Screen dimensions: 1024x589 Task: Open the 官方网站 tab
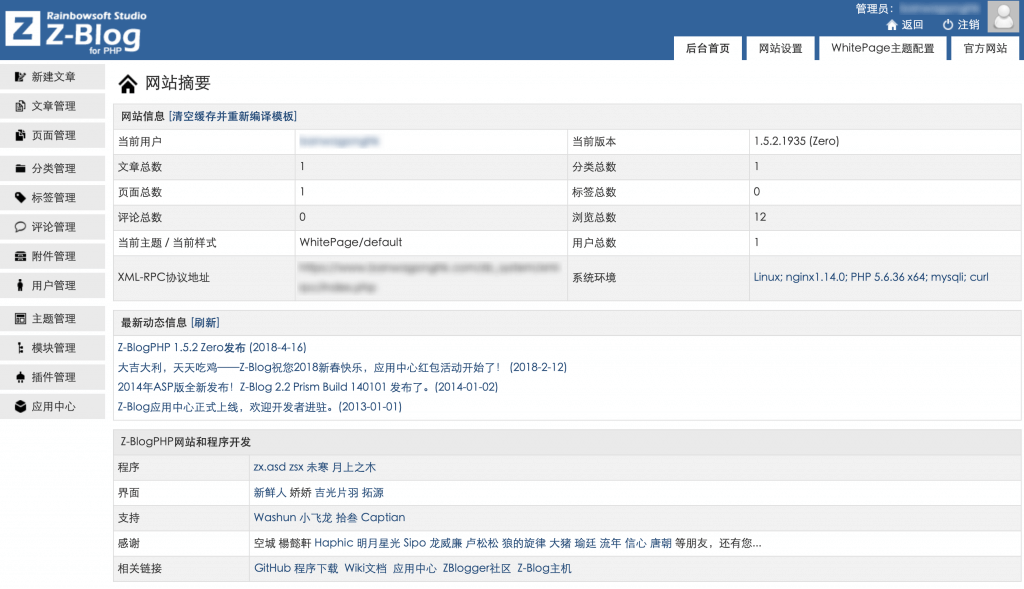point(985,48)
